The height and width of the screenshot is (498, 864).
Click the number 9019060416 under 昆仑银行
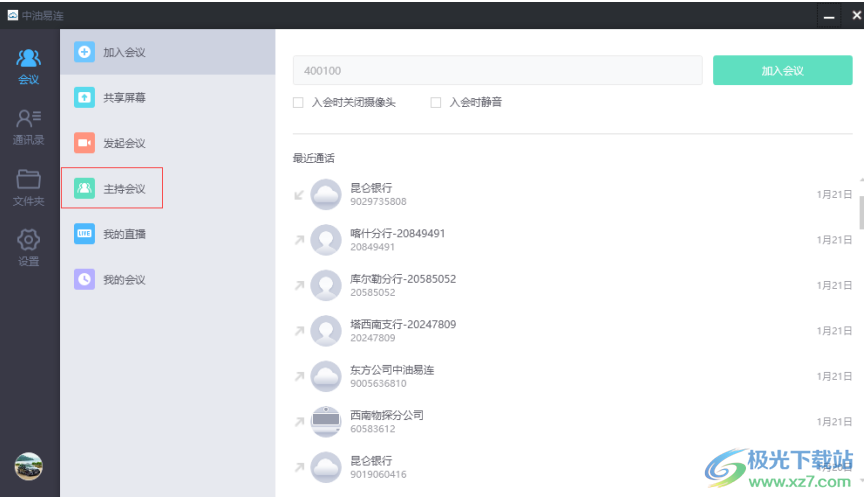tap(378, 474)
